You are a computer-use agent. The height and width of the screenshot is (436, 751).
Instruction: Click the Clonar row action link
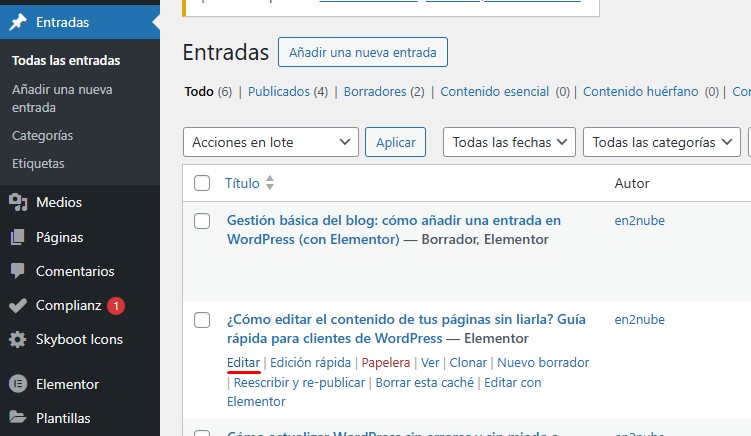coord(468,363)
